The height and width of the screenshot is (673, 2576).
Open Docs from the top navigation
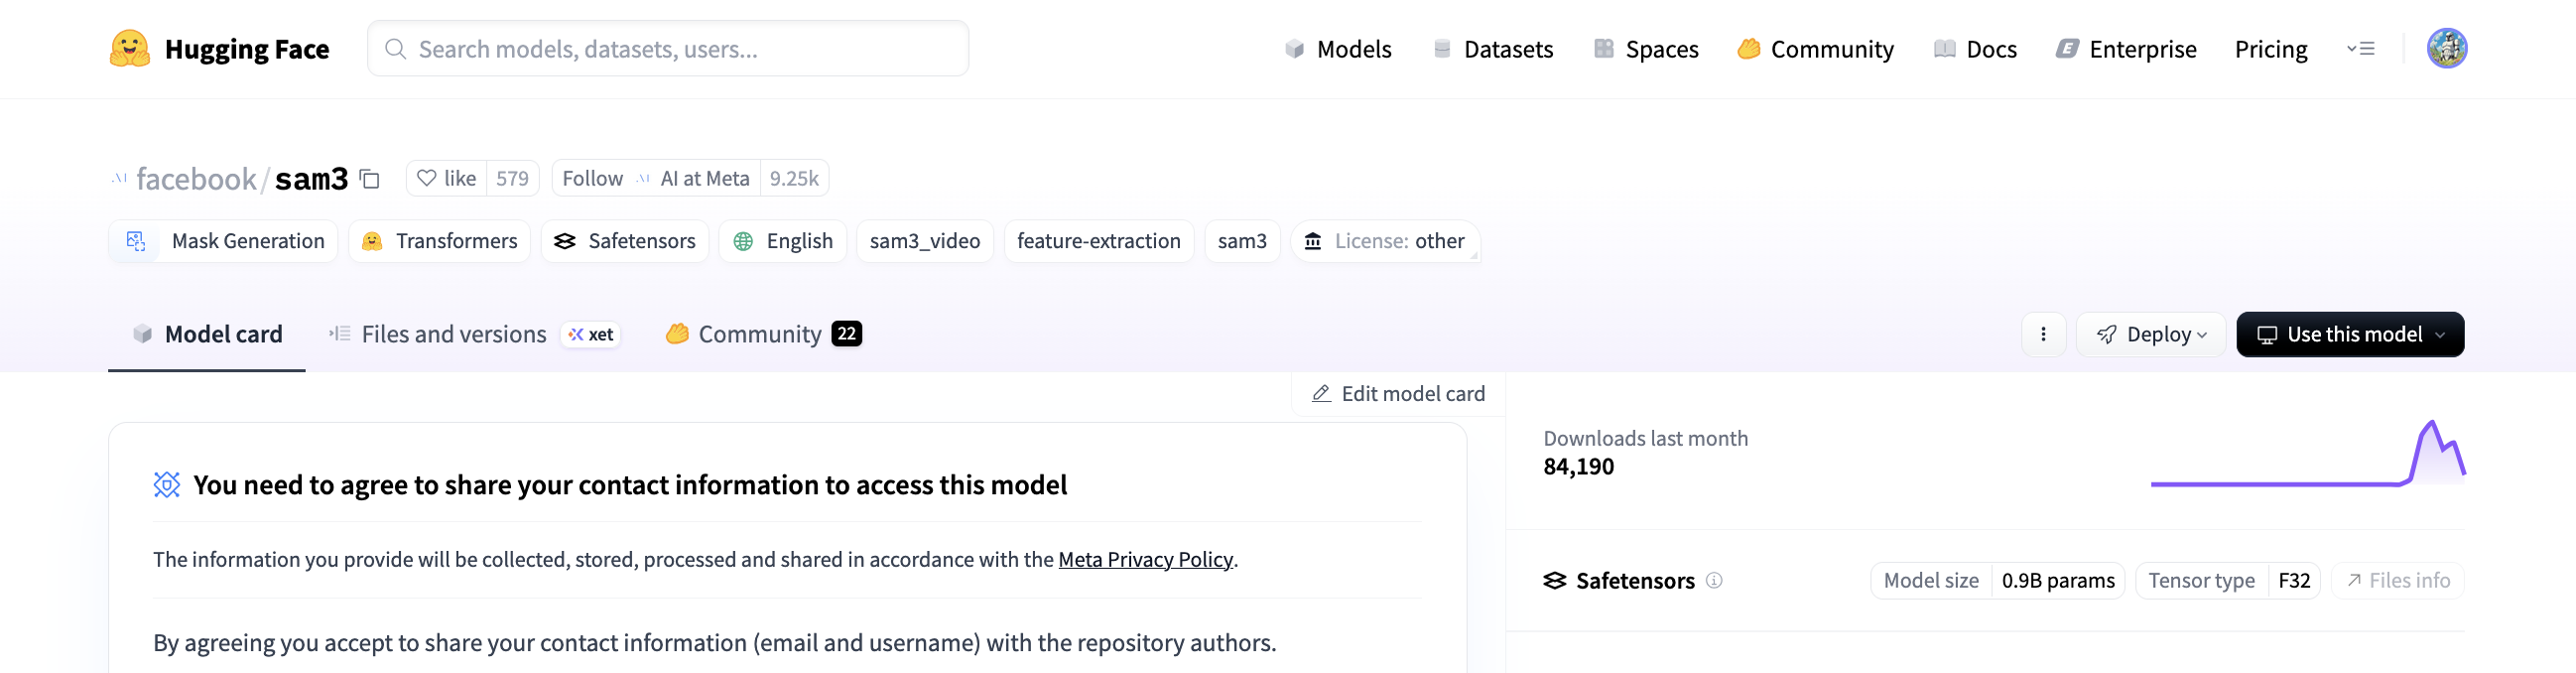tap(1976, 49)
